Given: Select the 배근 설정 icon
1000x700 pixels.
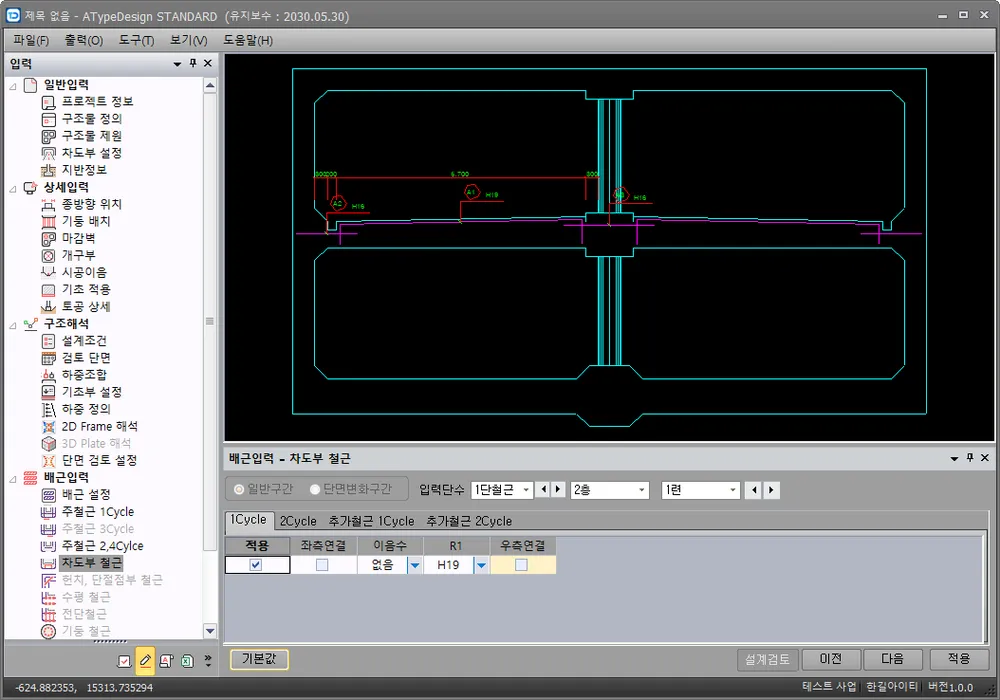Looking at the screenshot, I should pos(48,495).
